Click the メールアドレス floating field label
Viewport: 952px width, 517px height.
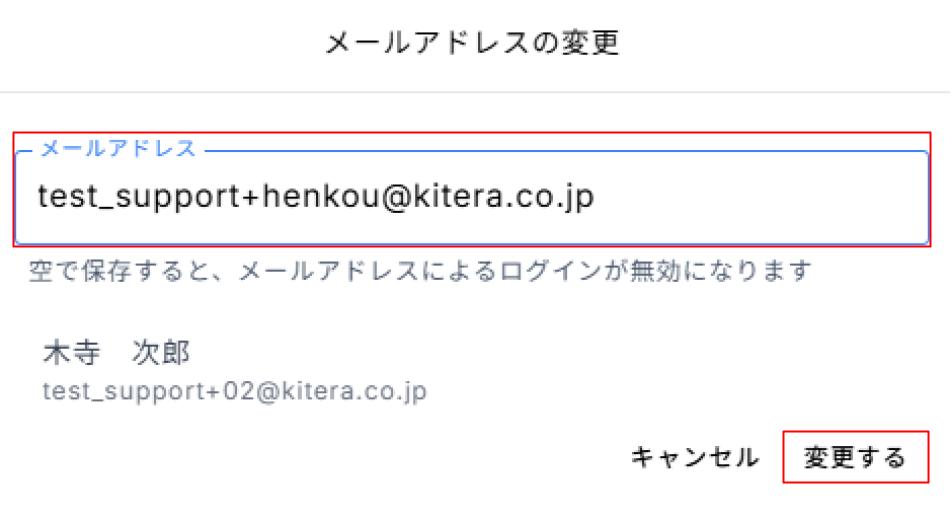click(x=118, y=148)
